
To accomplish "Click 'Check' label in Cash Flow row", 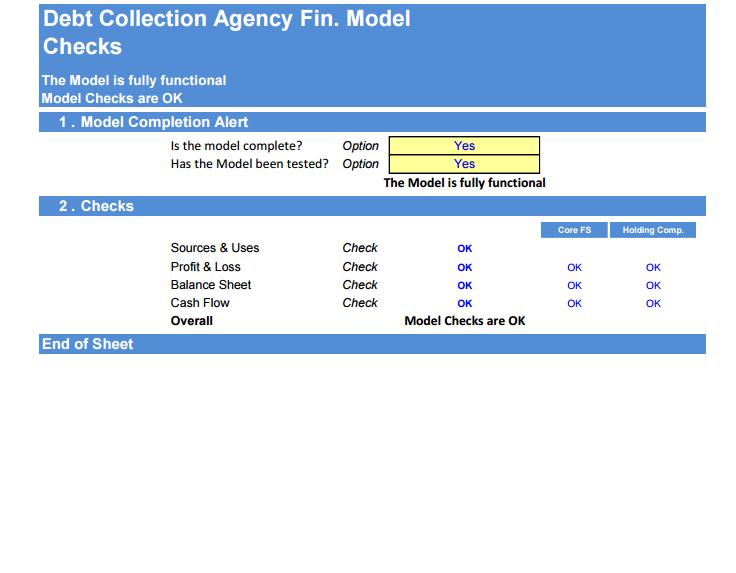I will [x=360, y=303].
